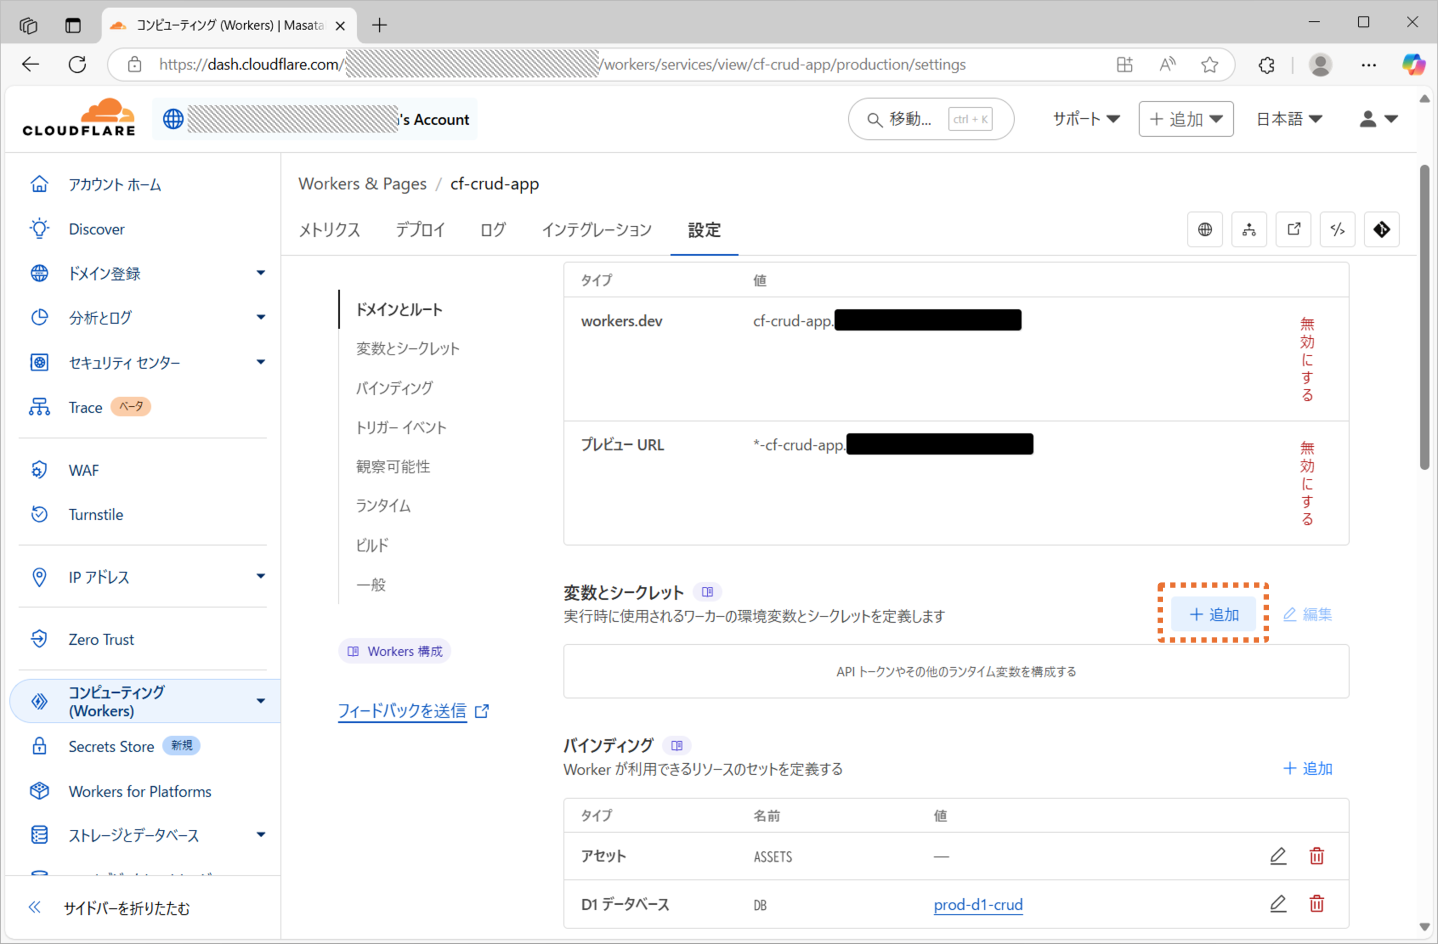Screen dimensions: 1438x944
Task: Click 編集 for variables and secrets
Action: [x=1308, y=614]
